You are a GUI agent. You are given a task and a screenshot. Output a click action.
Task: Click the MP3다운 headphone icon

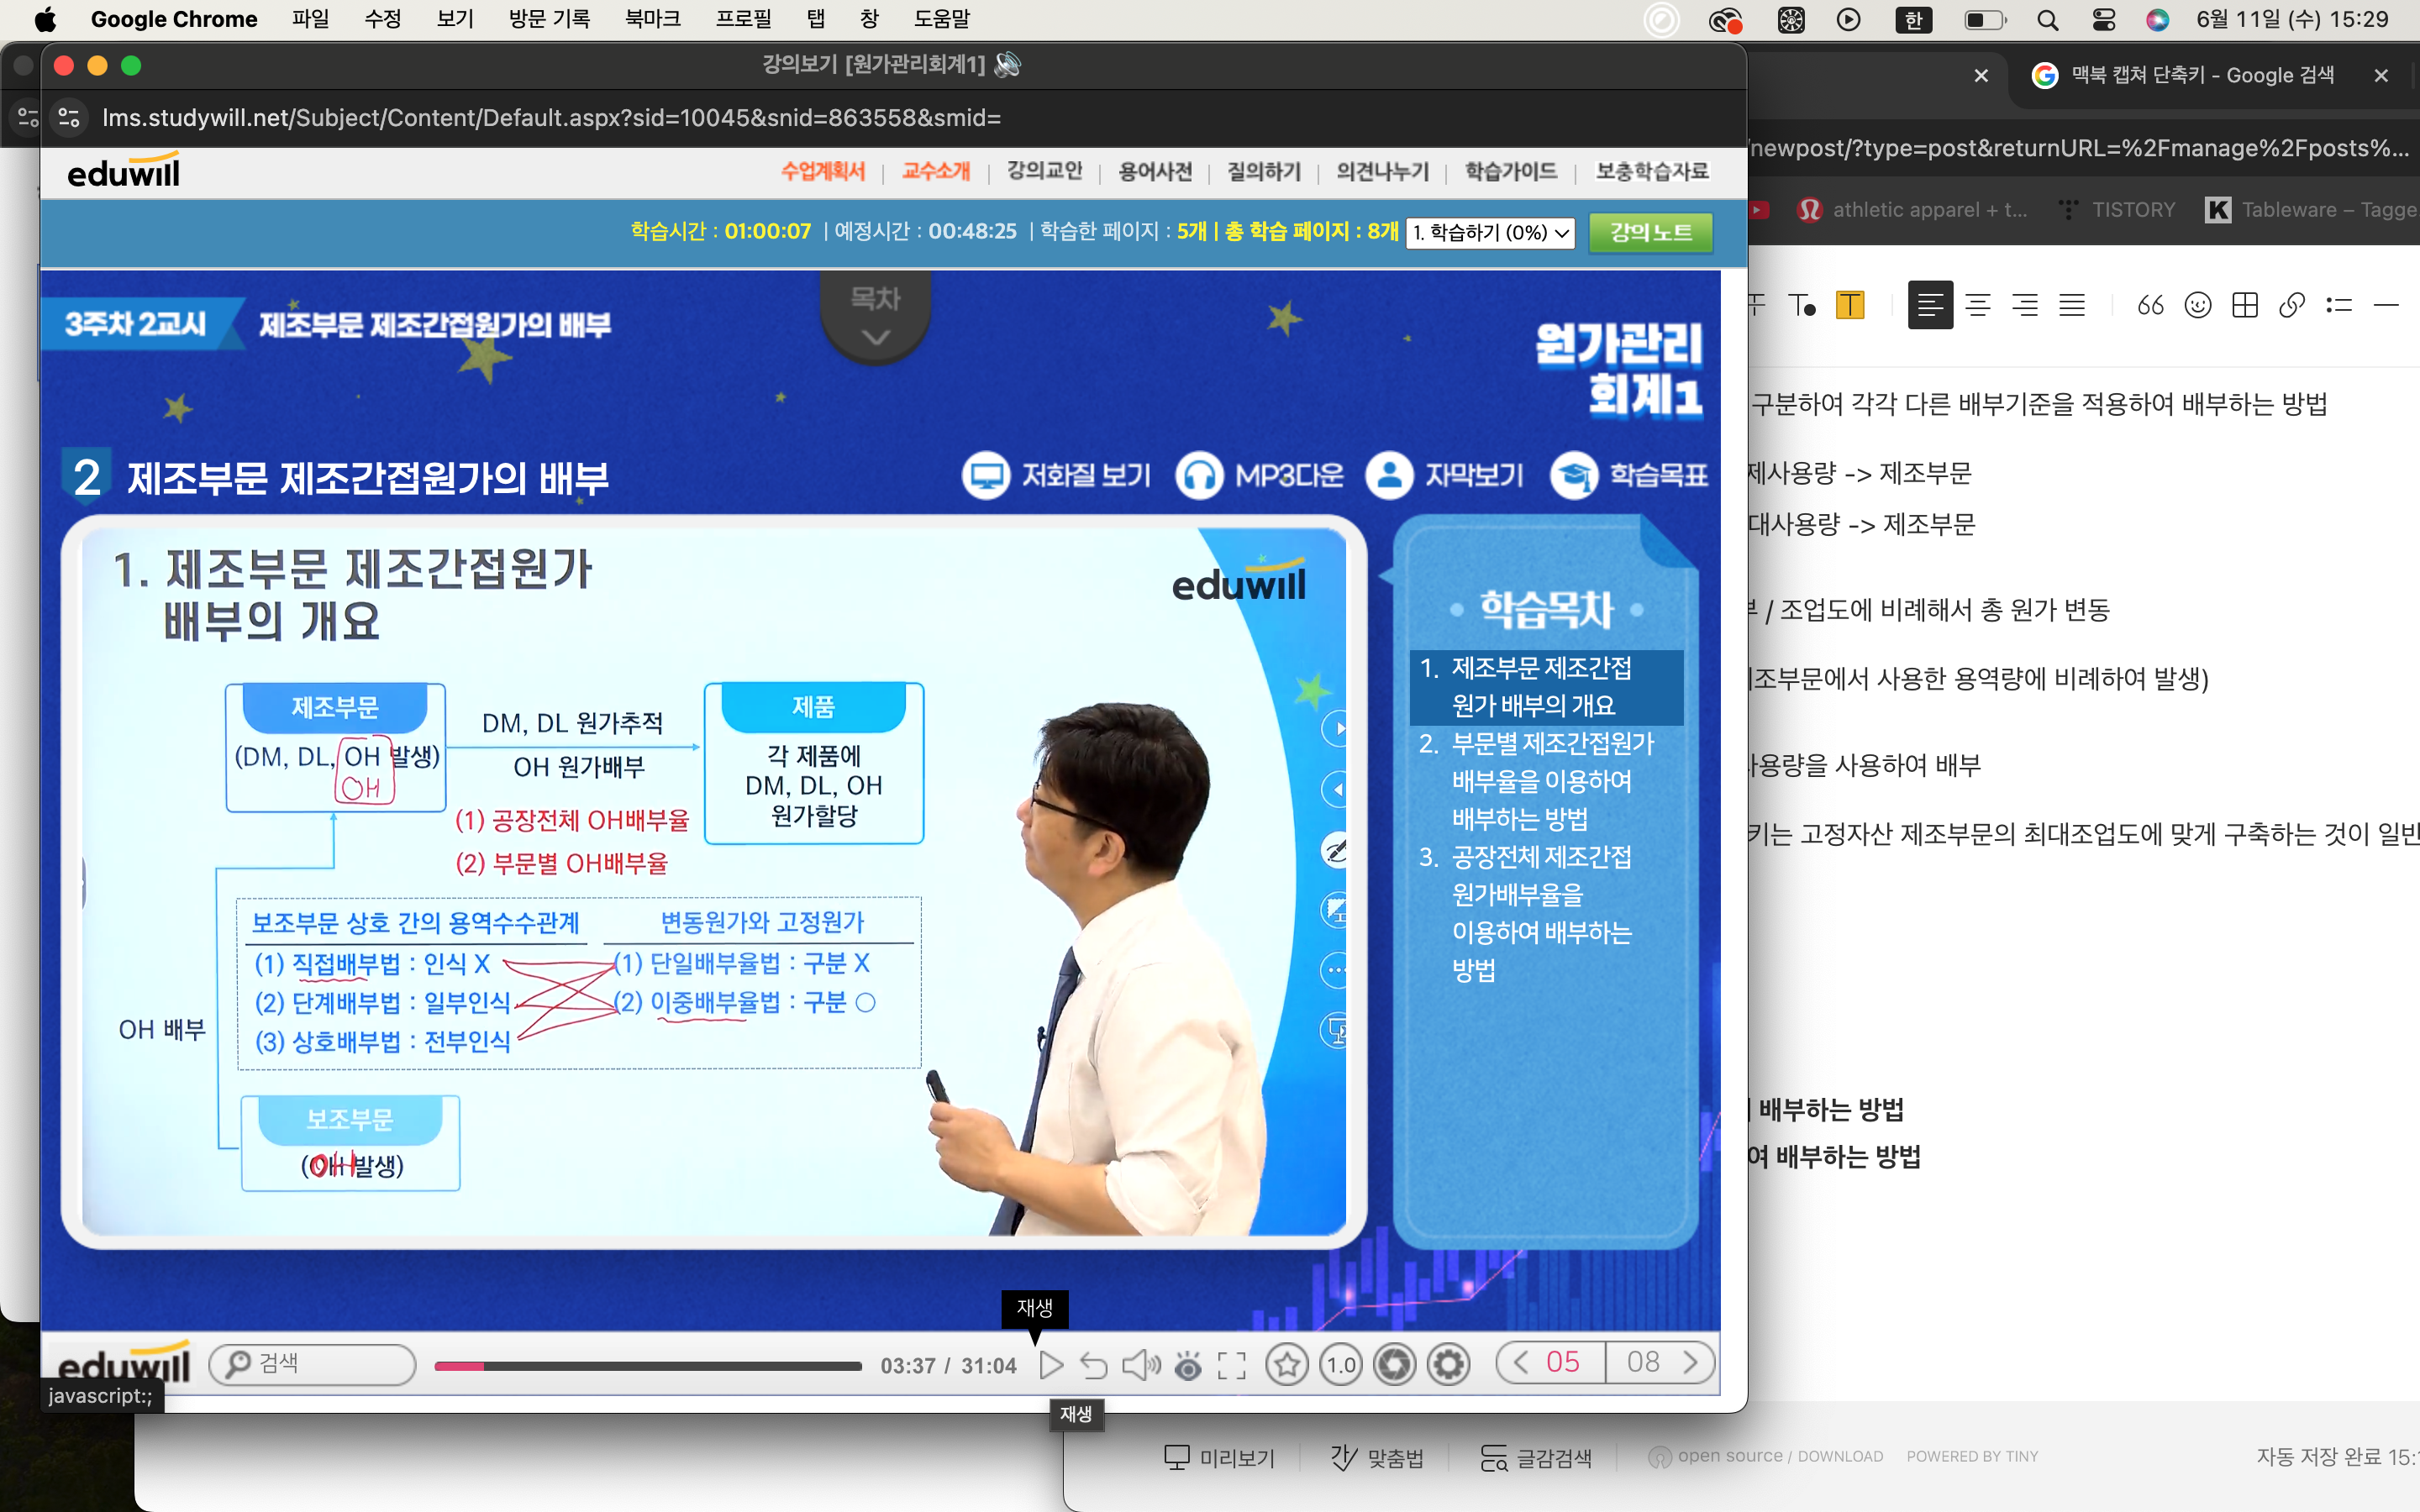(1199, 475)
